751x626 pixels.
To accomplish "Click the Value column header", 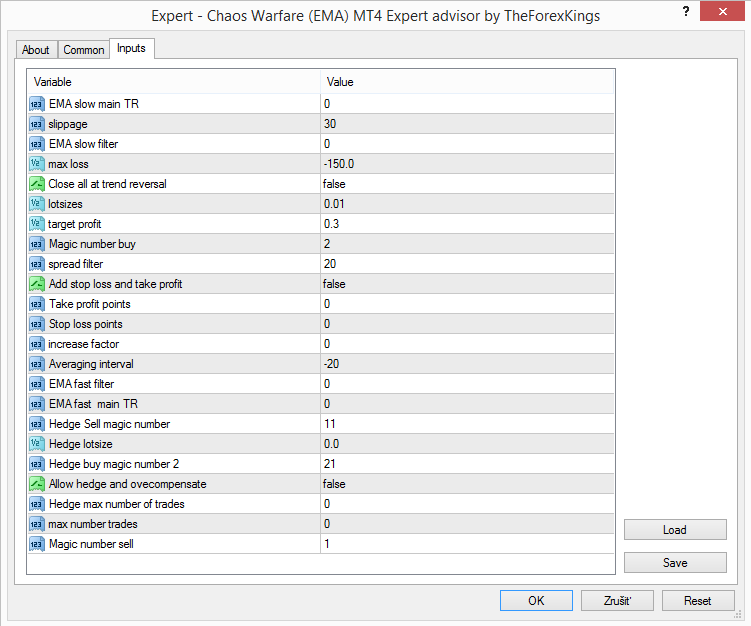I will [x=467, y=82].
